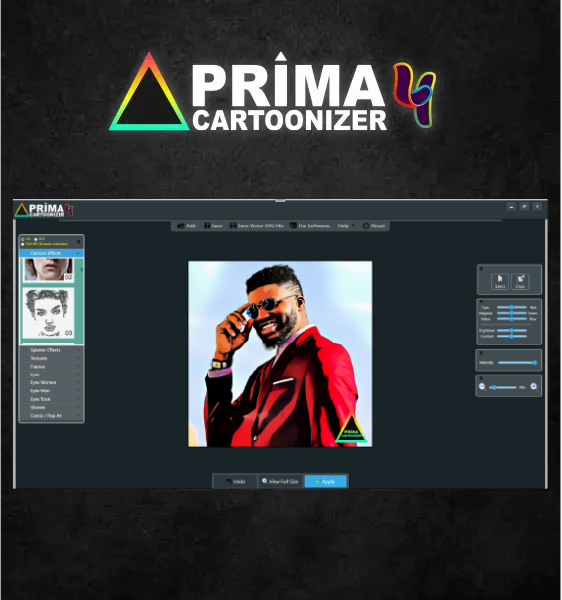Activate the Crop tool

point(520,281)
